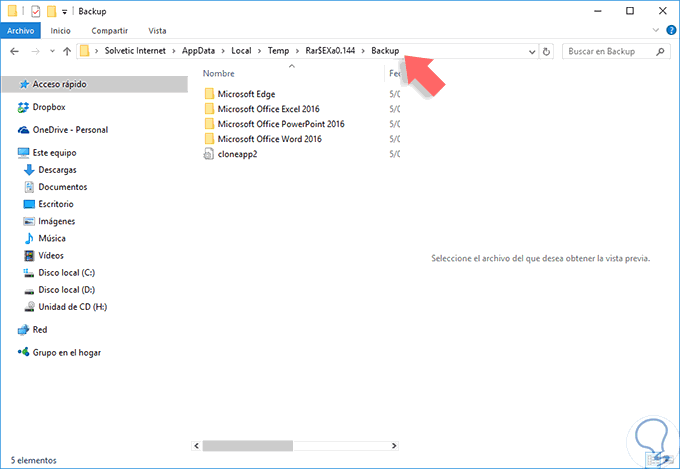
Task: Switch to the Inicio ribbon tab
Action: pos(60,30)
